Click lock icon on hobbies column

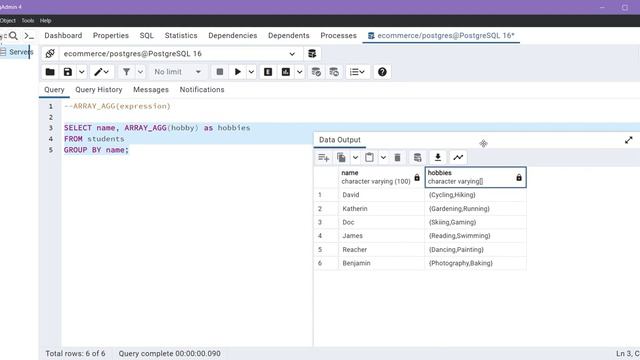(519, 178)
